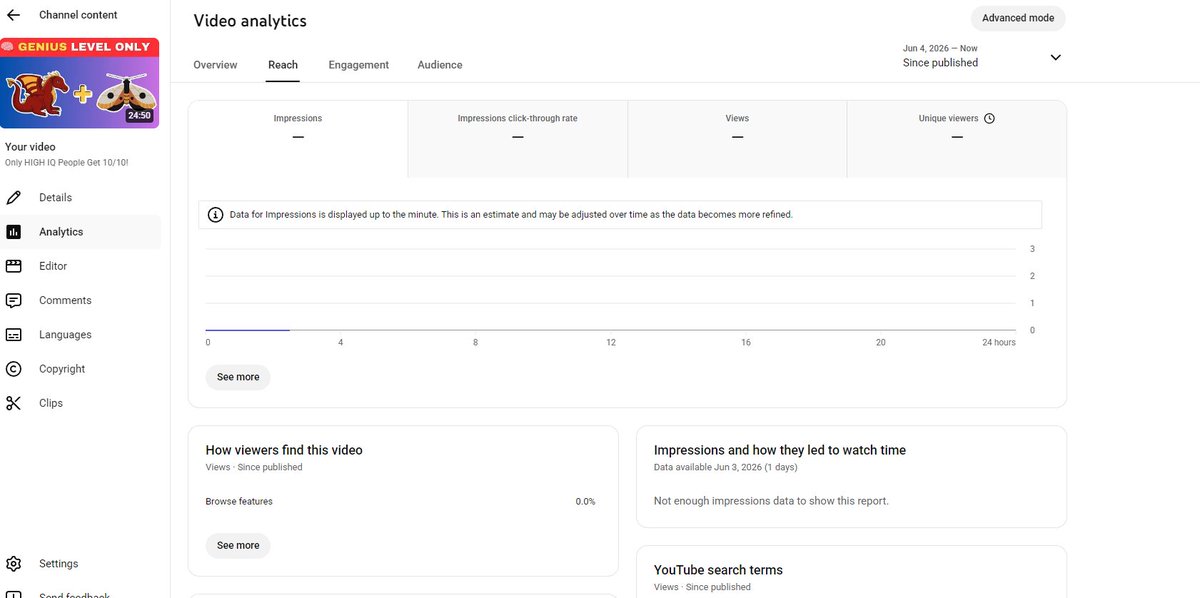The height and width of the screenshot is (598, 1200).
Task: Expand the Since published date range dropdown
Action: (x=1055, y=57)
